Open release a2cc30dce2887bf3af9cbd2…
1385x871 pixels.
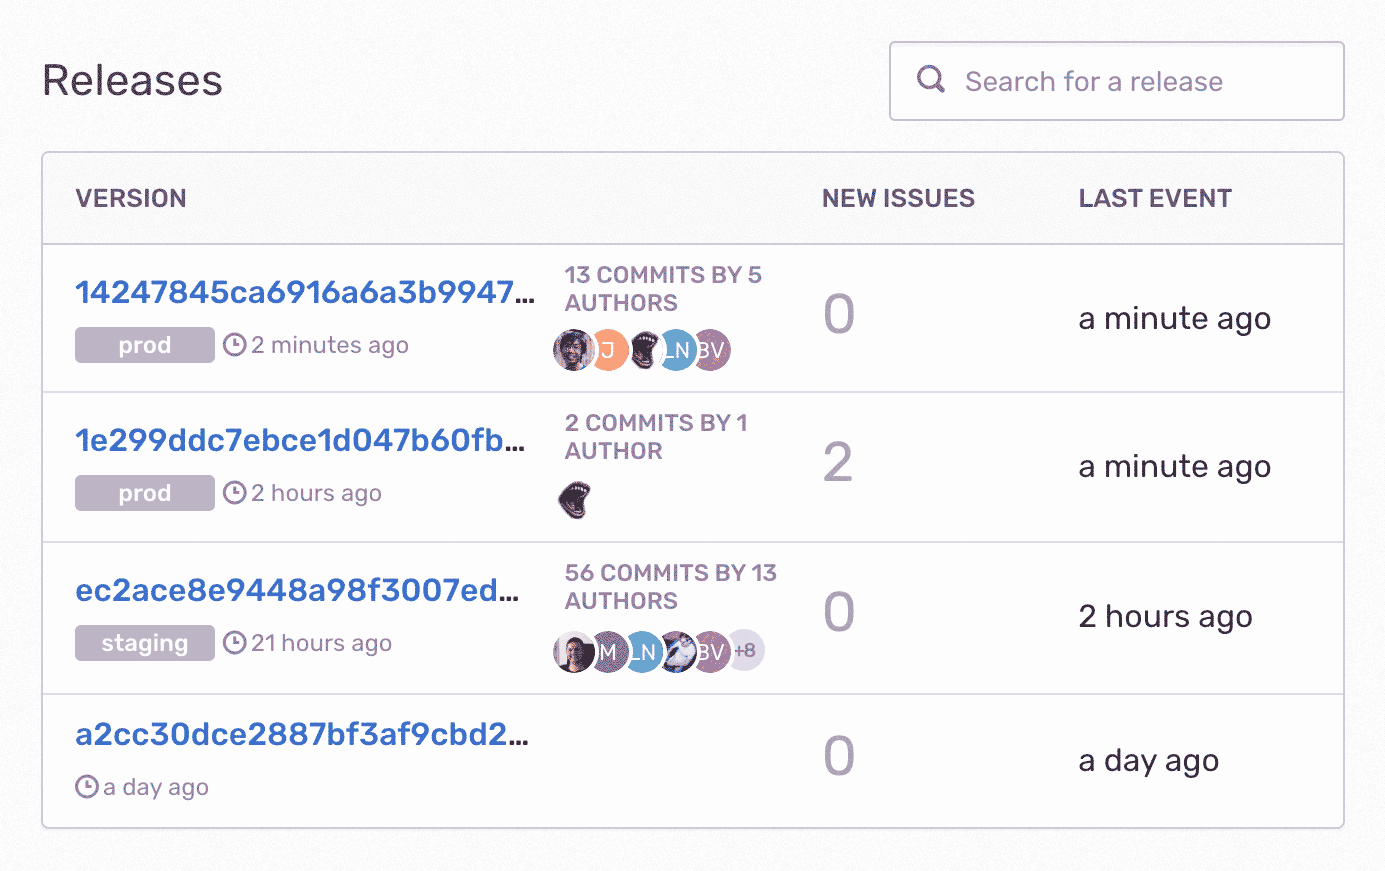point(302,734)
